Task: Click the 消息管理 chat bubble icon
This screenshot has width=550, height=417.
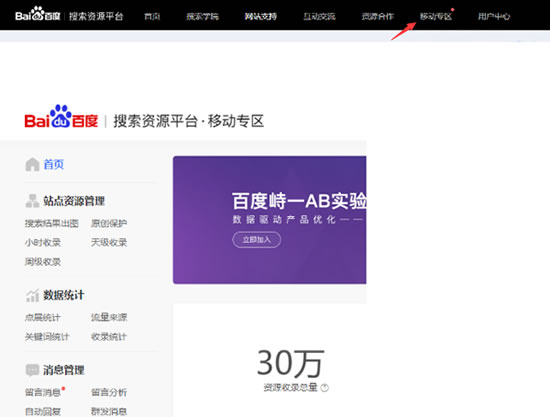Action: pyautogui.click(x=32, y=370)
